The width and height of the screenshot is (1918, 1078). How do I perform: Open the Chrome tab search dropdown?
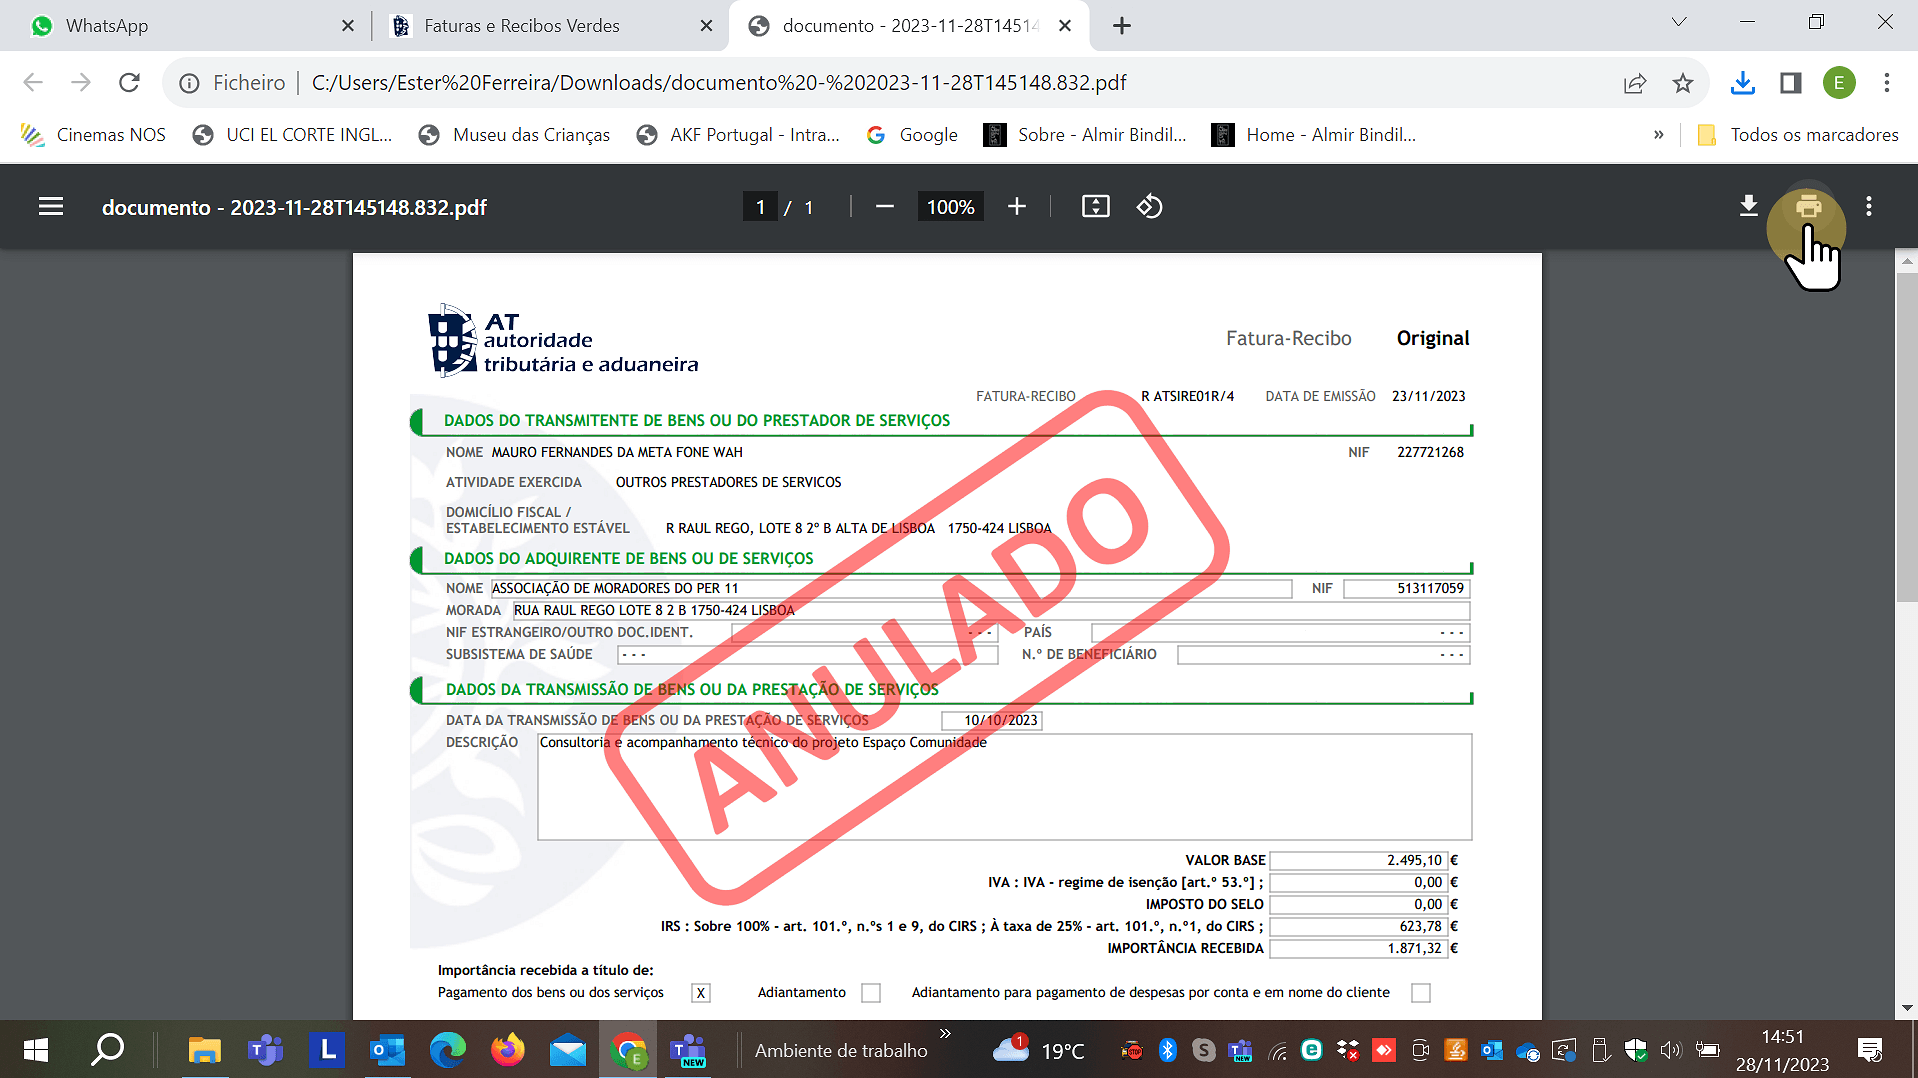1679,23
